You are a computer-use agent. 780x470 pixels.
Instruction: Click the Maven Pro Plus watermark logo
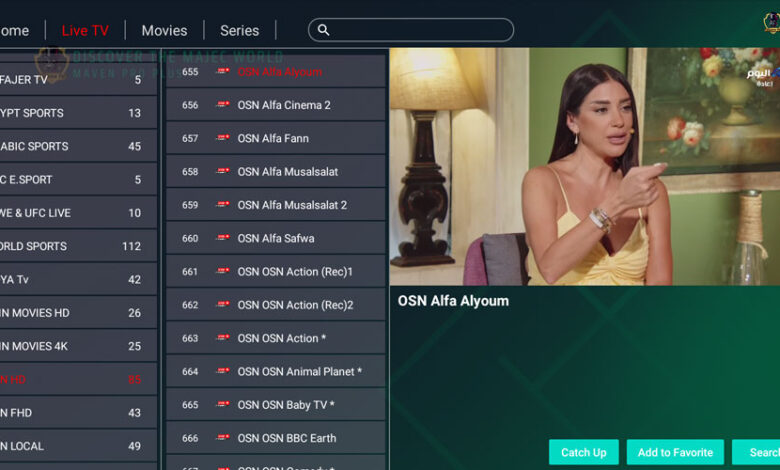[52, 64]
